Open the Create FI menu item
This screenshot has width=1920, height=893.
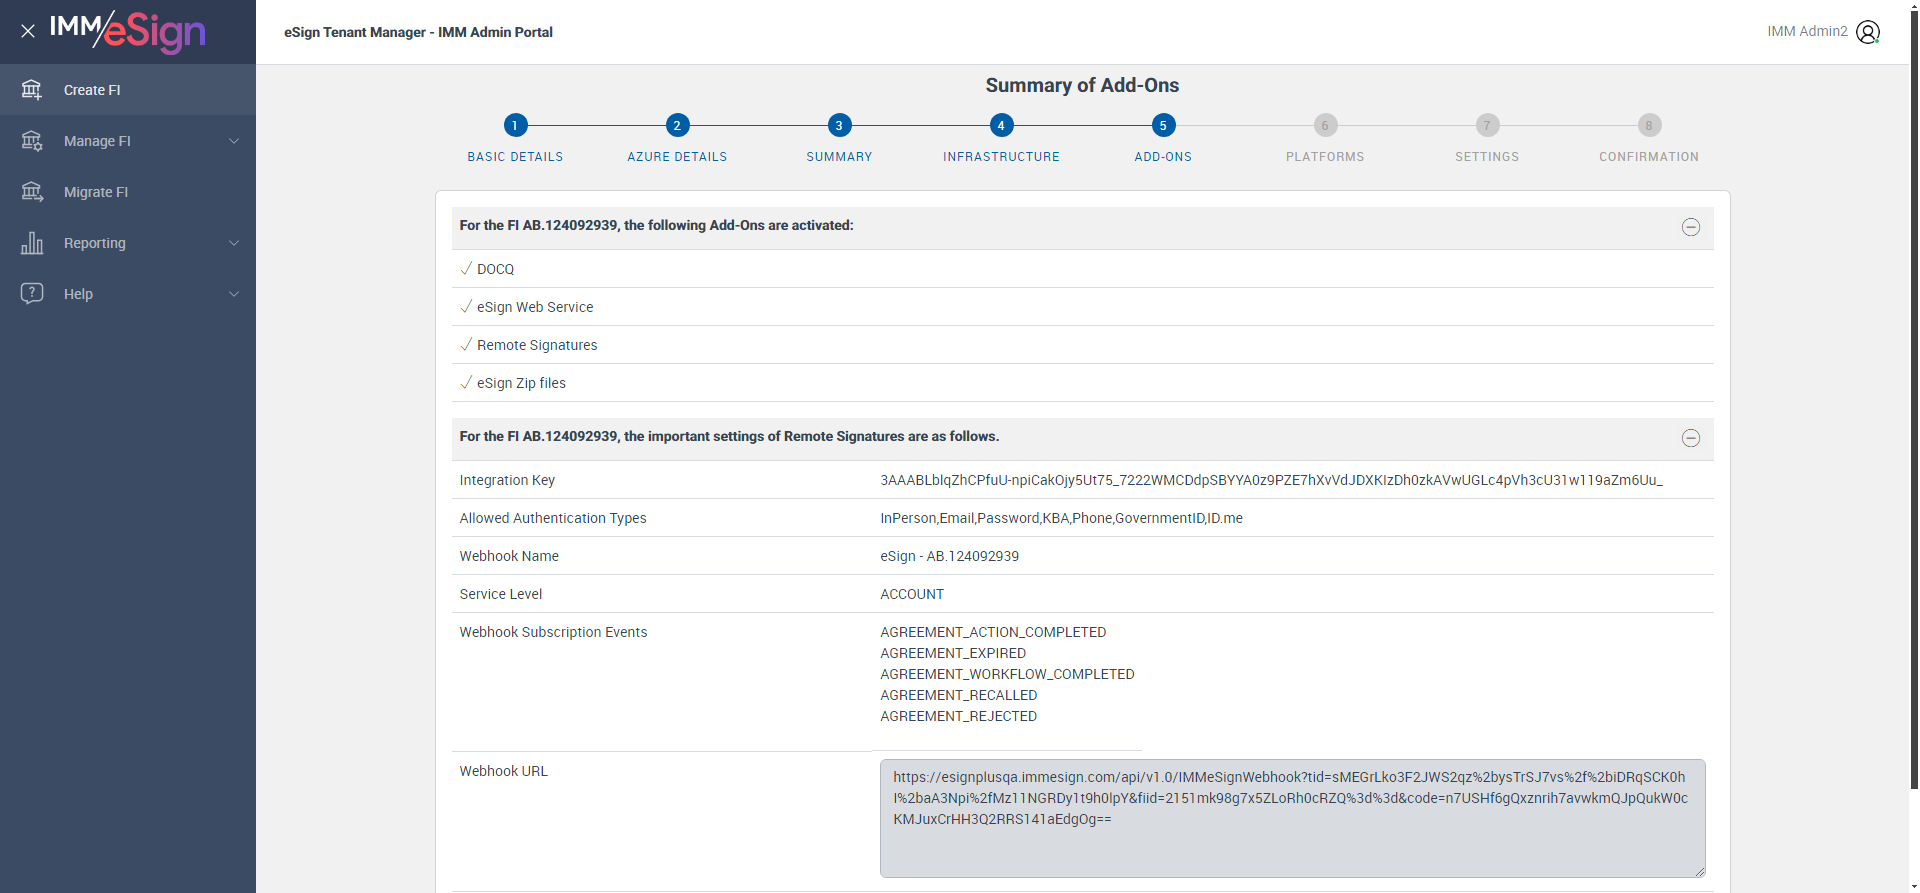[128, 90]
